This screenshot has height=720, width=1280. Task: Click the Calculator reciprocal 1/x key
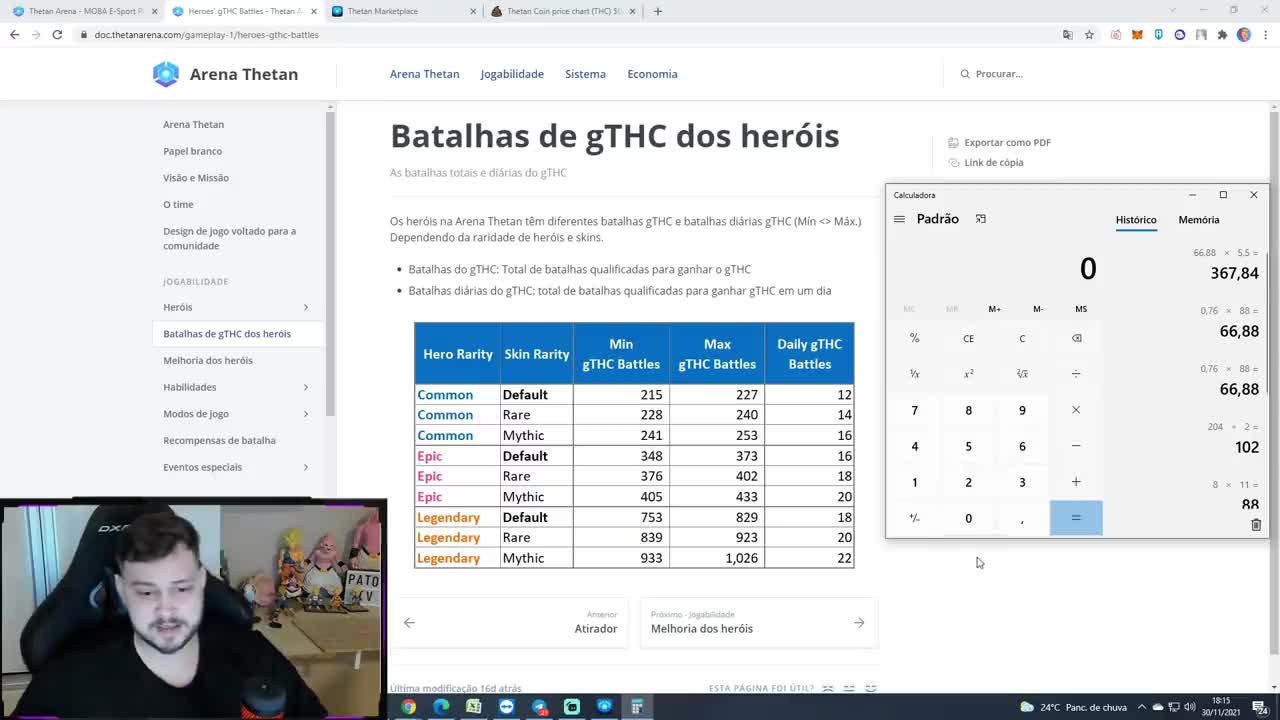tap(914, 374)
